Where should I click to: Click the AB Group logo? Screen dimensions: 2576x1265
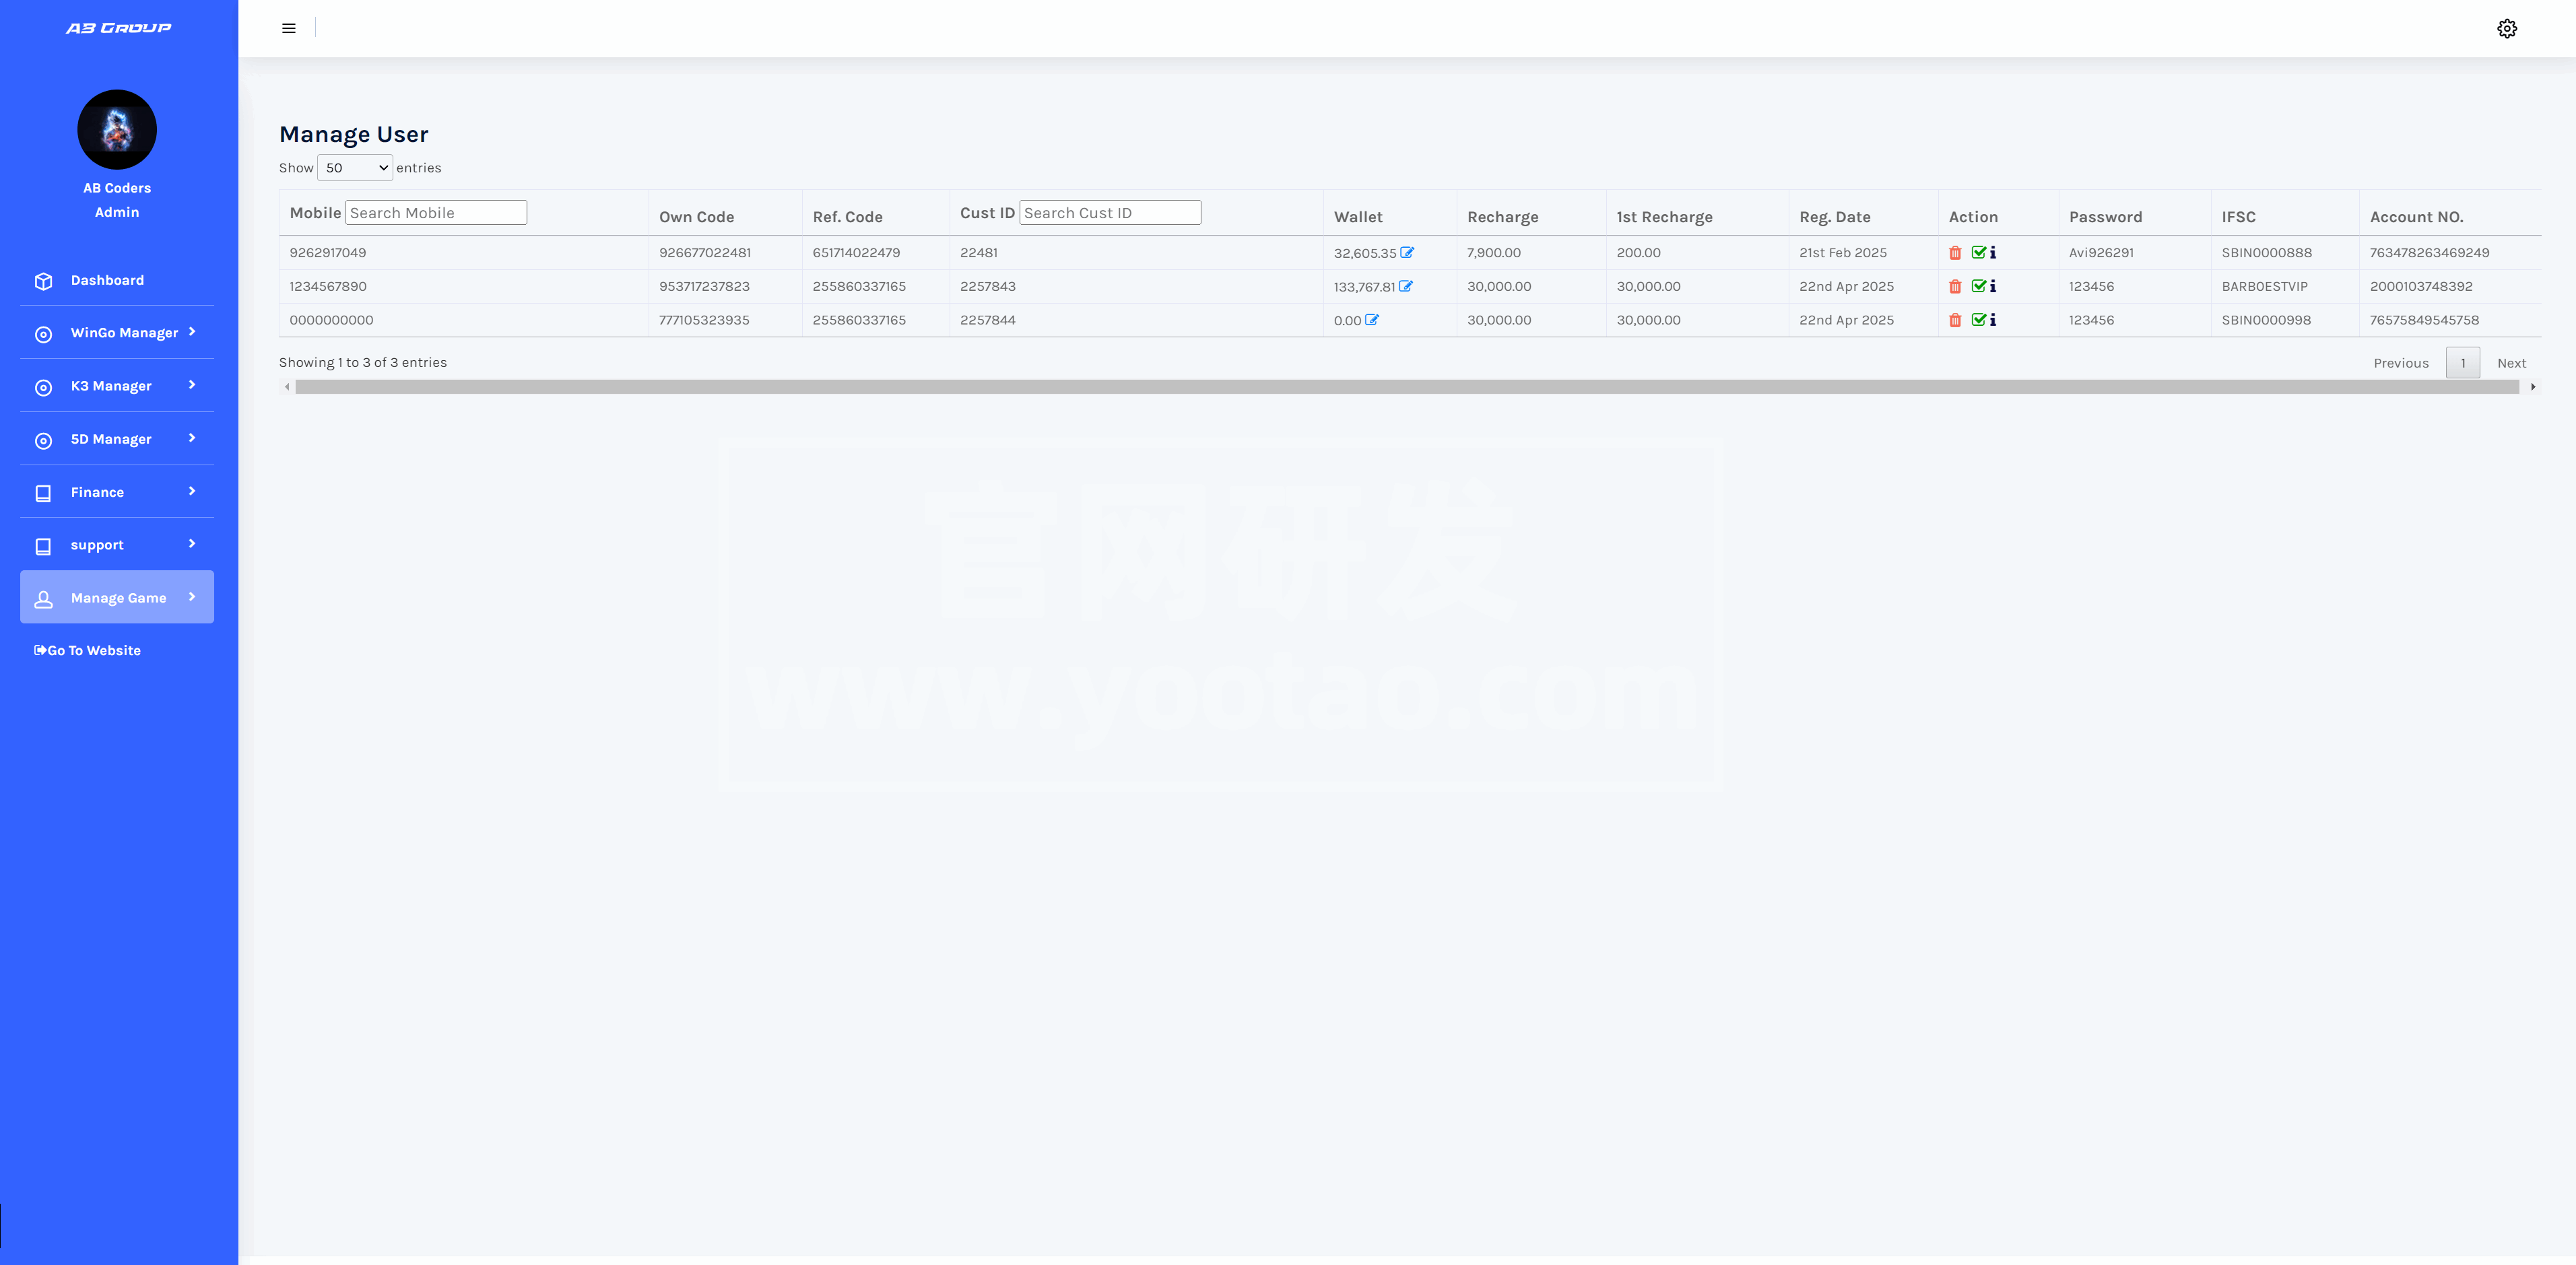click(x=119, y=28)
